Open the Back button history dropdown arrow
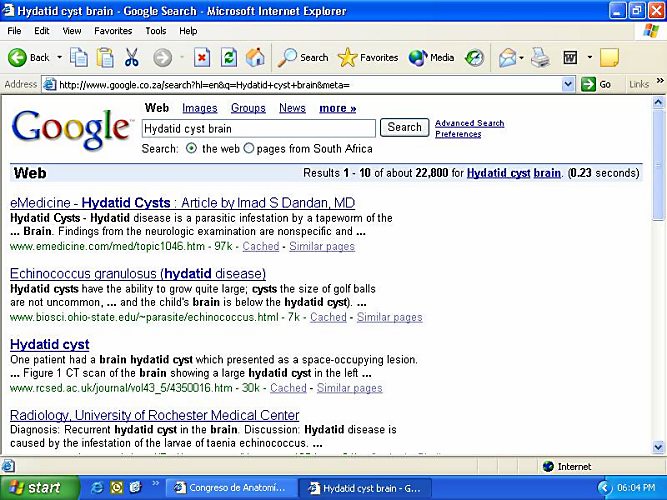This screenshot has height=500, width=667. (x=60, y=57)
